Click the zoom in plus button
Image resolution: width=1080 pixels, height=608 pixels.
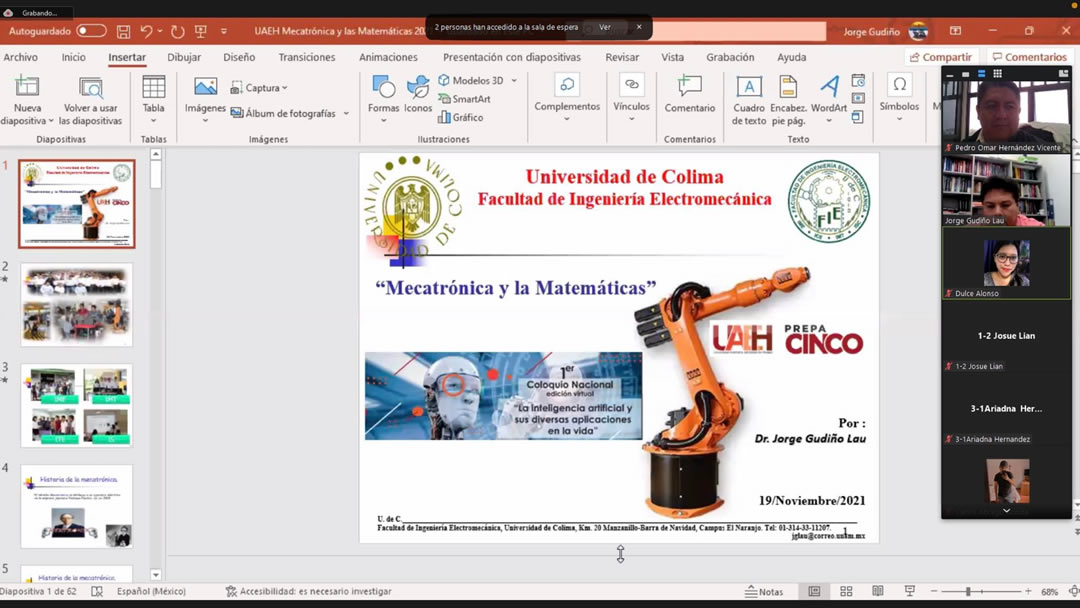[1028, 591]
